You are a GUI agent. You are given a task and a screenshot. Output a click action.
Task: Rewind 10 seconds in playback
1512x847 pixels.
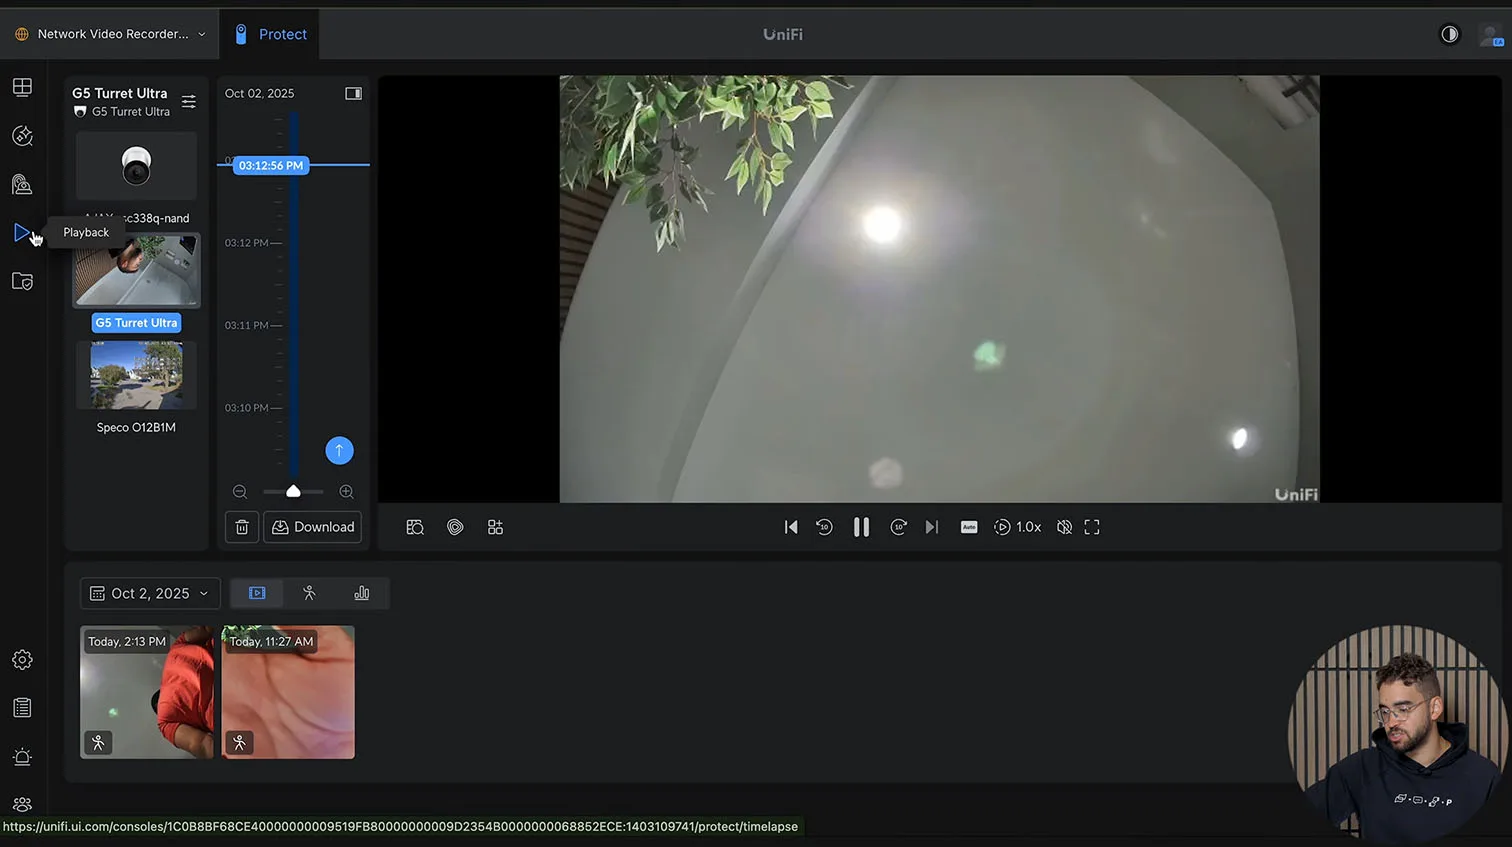tap(824, 527)
